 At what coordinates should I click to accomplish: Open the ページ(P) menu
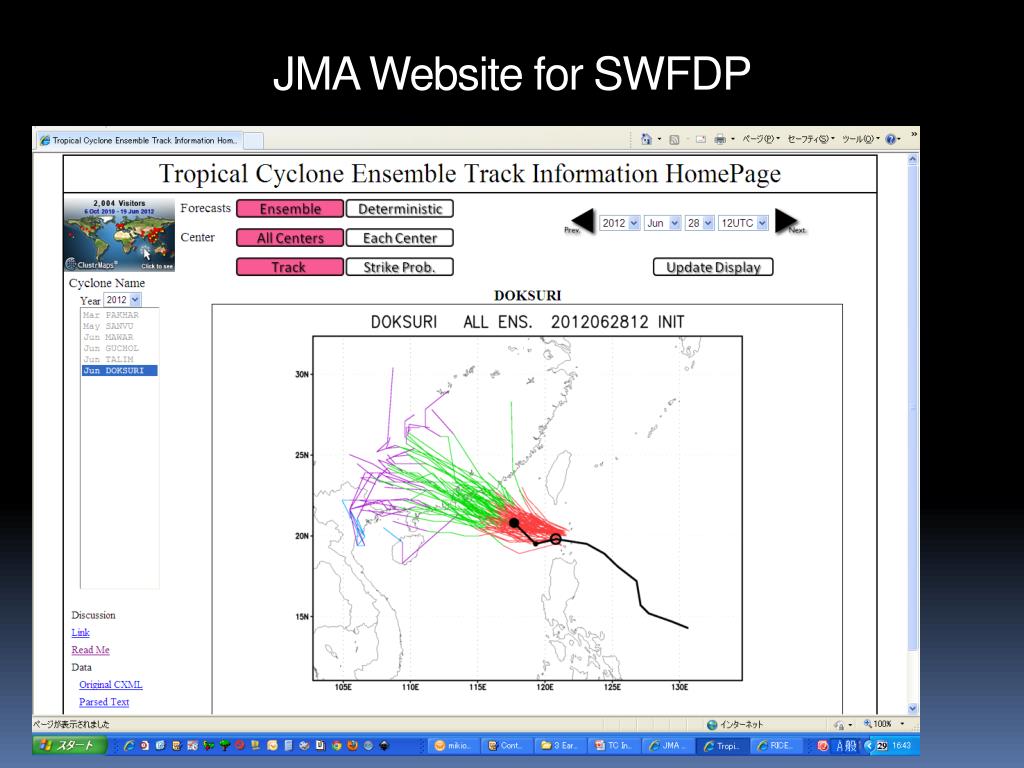tap(761, 139)
